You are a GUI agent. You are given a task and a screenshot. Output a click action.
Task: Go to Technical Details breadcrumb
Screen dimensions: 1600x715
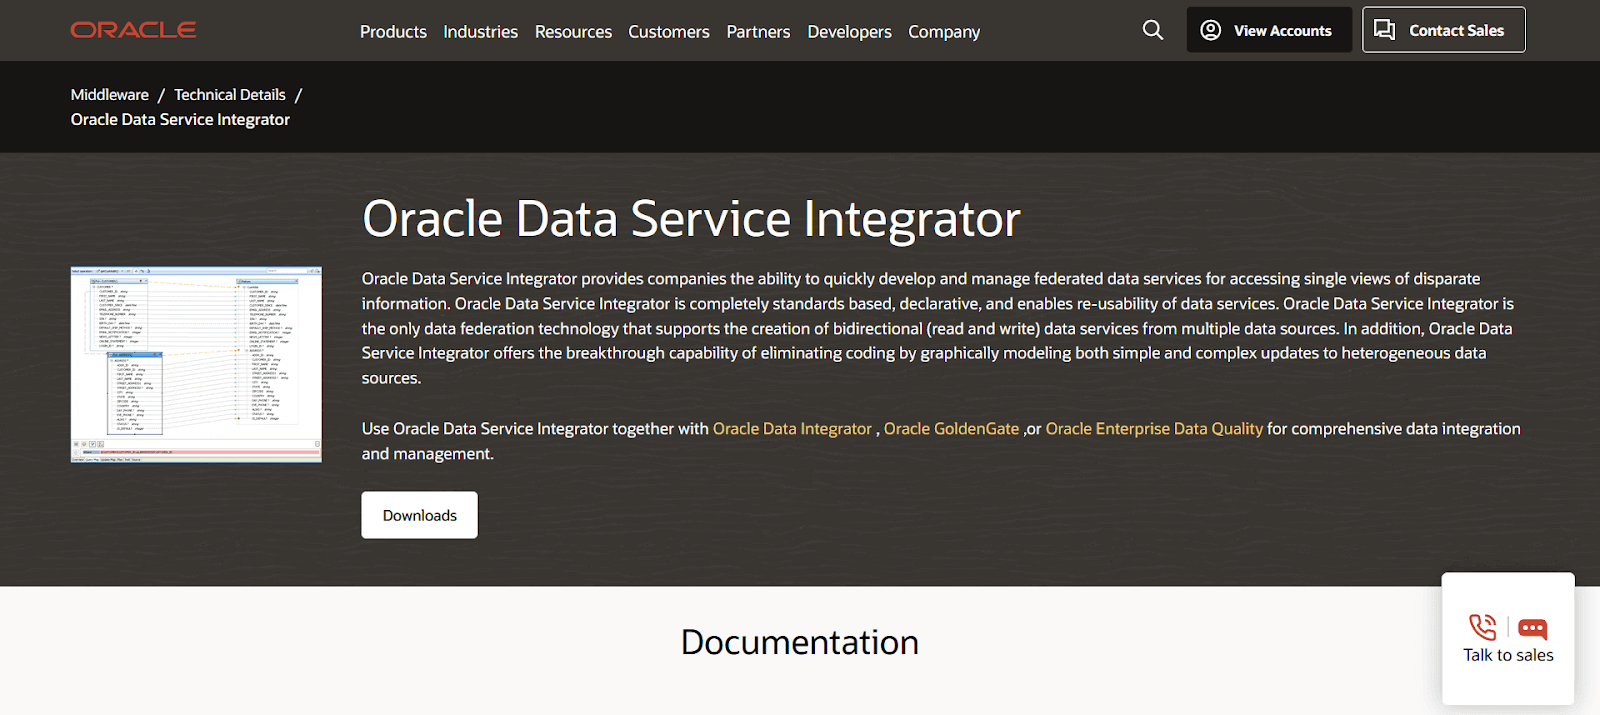pos(230,95)
